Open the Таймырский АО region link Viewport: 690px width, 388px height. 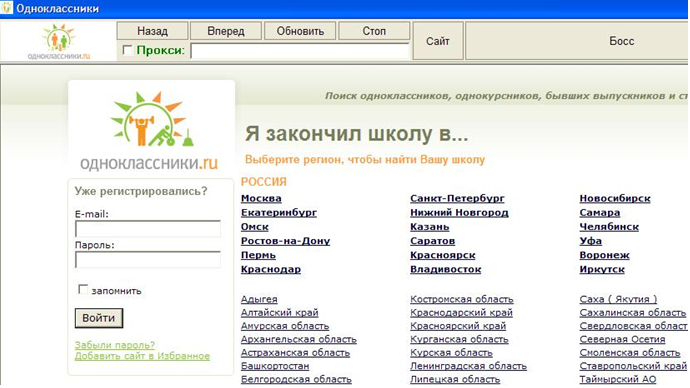618,379
